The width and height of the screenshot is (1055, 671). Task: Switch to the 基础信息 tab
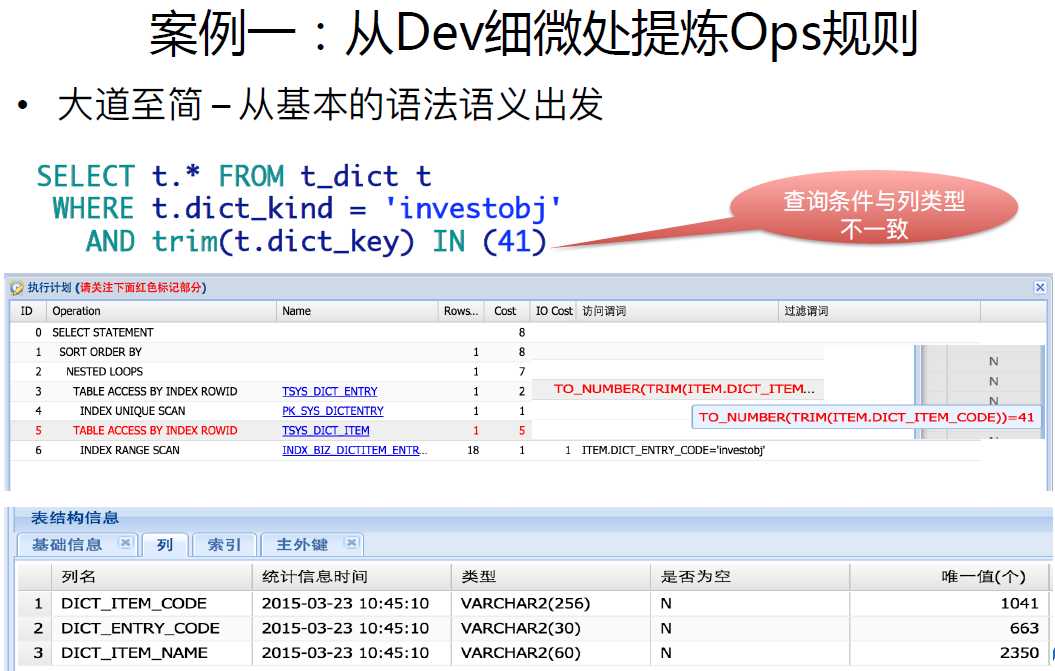[67, 544]
